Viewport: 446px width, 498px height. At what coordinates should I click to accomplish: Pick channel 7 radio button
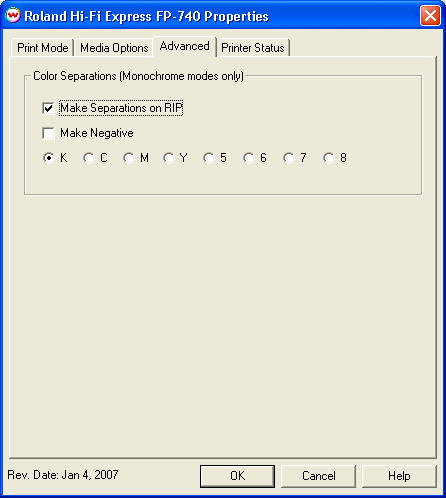click(289, 158)
